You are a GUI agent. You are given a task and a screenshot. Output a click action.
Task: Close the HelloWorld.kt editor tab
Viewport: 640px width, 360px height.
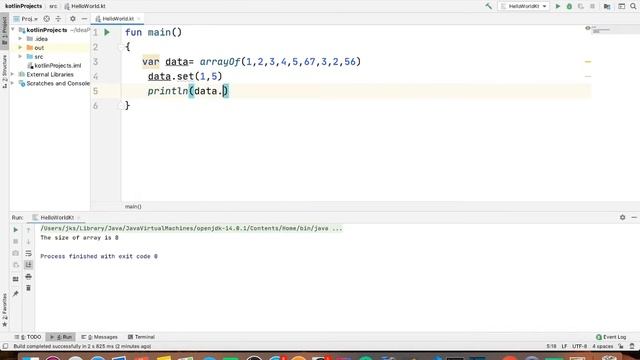coord(139,19)
